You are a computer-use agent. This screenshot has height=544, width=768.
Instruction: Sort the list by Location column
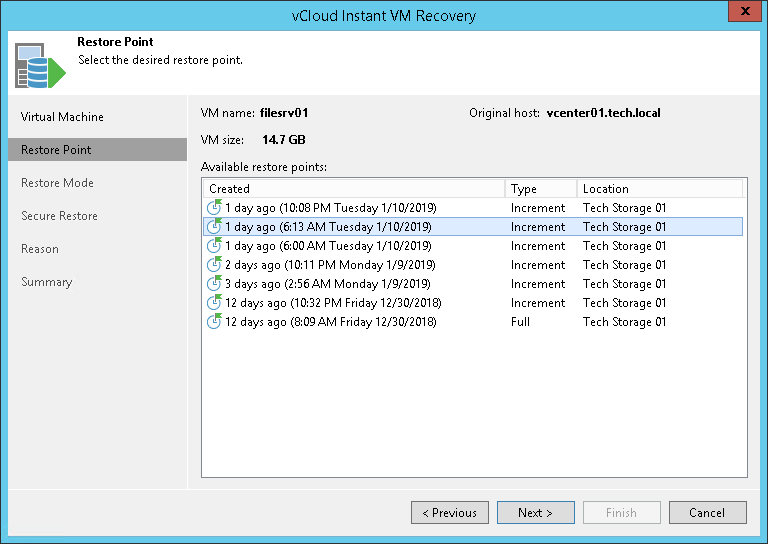pyautogui.click(x=658, y=189)
